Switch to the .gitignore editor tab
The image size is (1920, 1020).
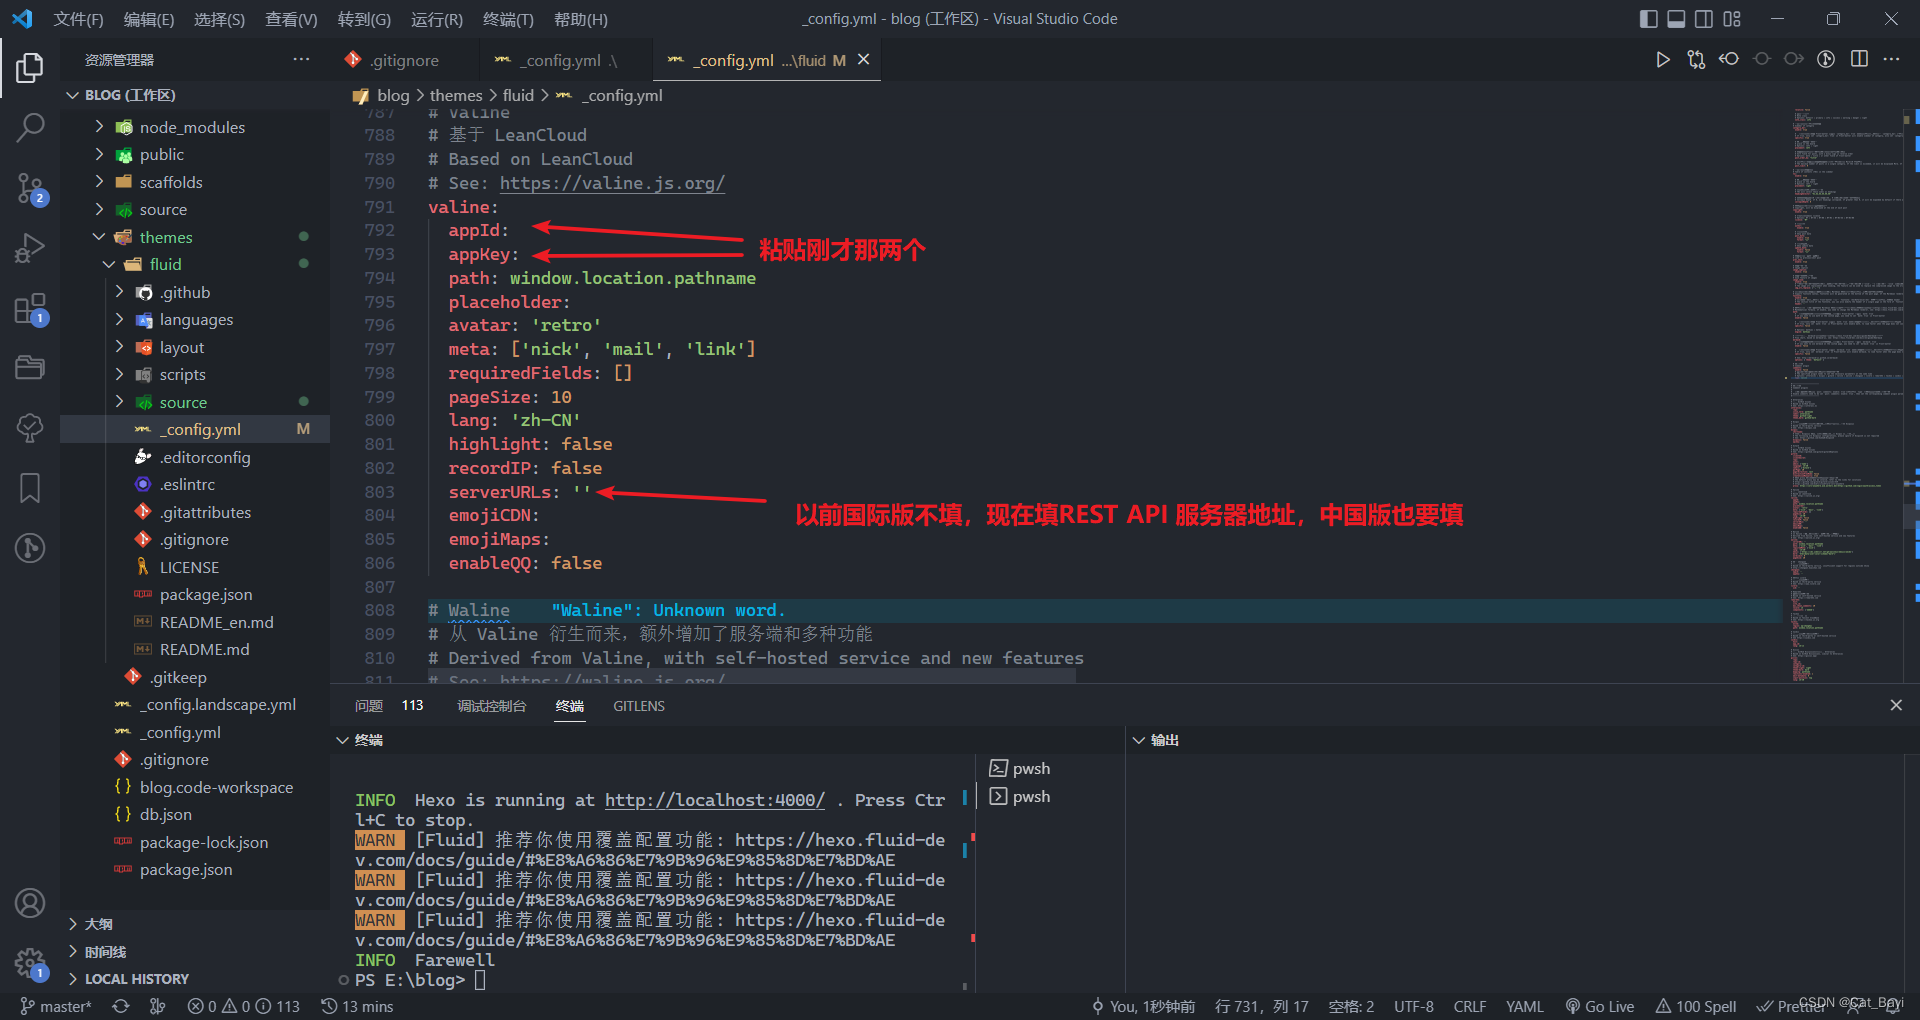404,60
